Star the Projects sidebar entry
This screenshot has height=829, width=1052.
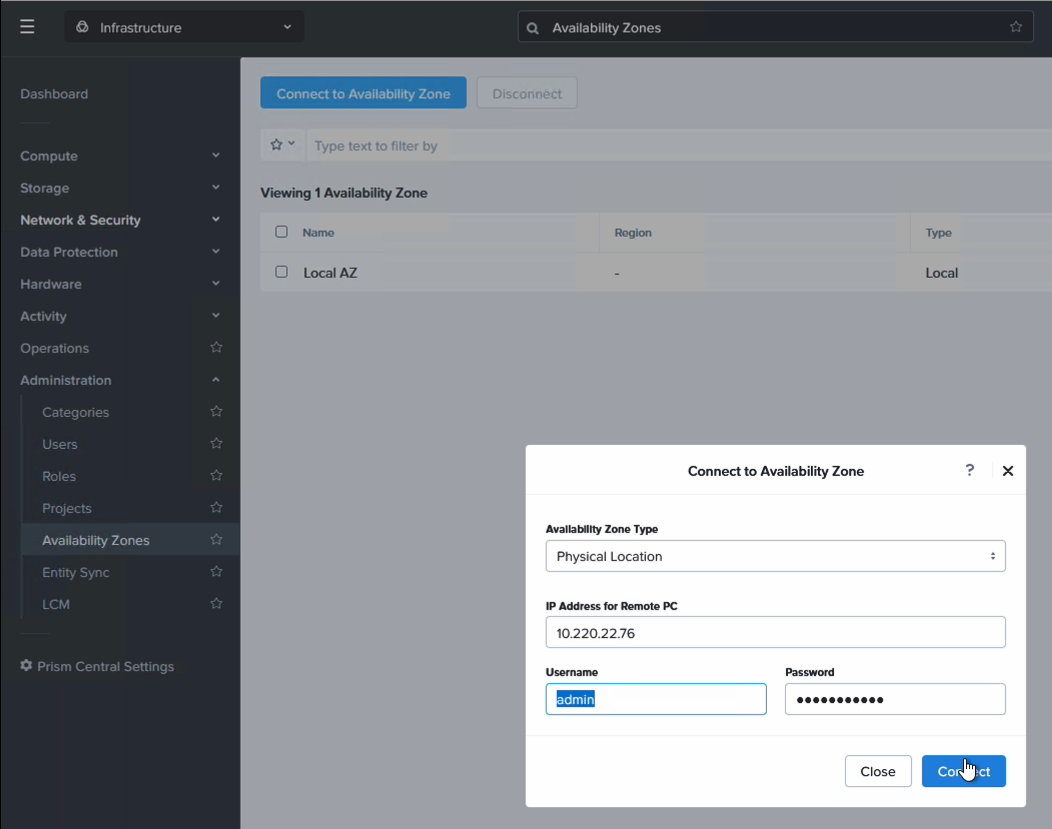[216, 507]
